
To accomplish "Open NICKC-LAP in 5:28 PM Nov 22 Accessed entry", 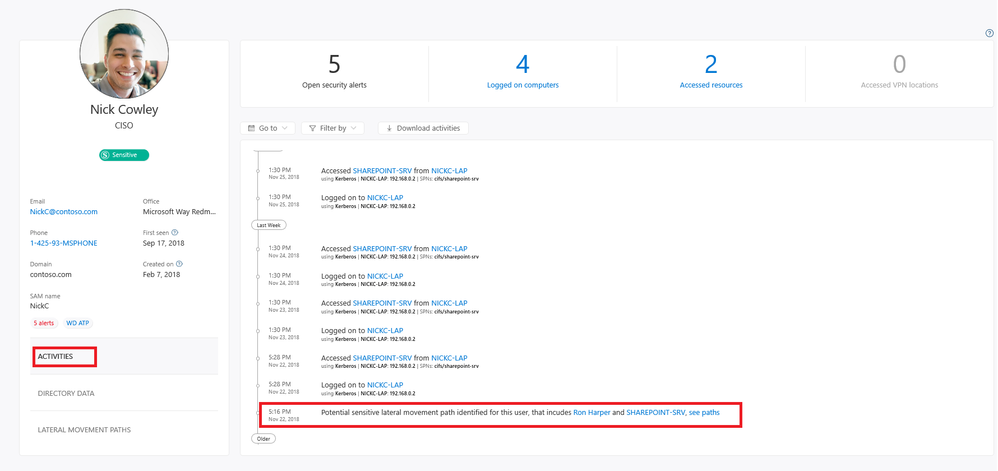I will coord(449,358).
